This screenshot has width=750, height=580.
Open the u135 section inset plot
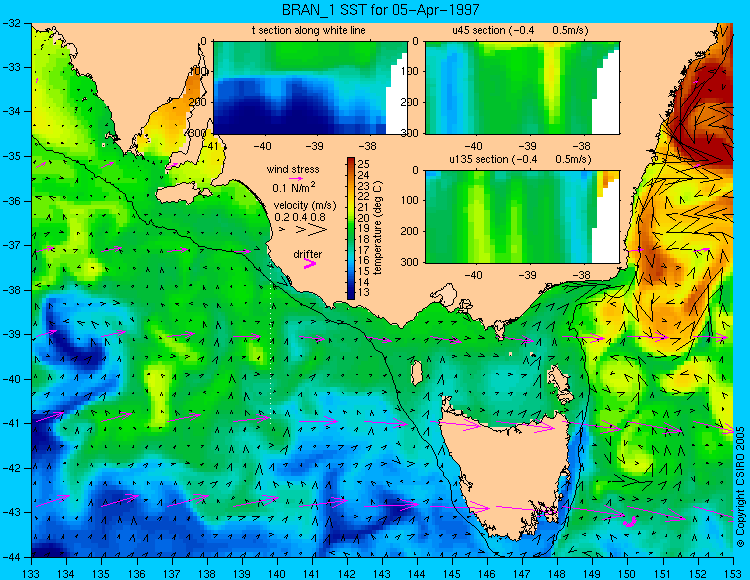point(522,217)
